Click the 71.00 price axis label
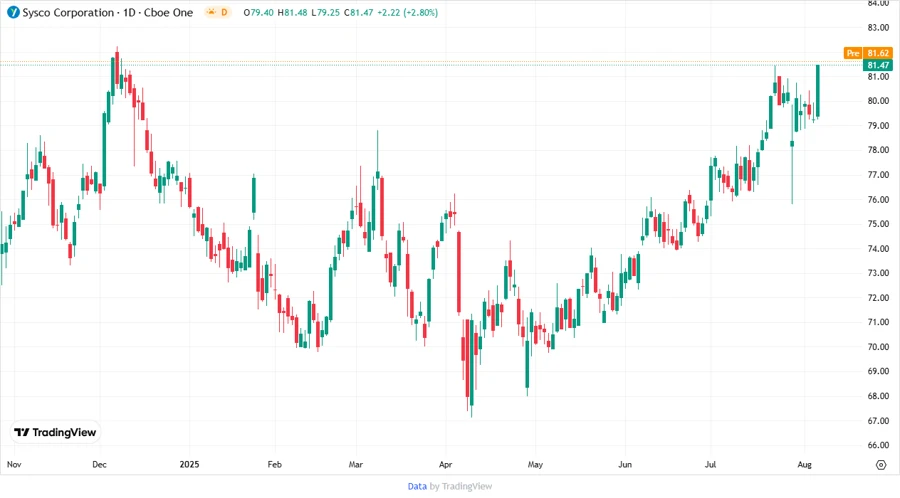The image size is (900, 498). pyautogui.click(x=878, y=322)
